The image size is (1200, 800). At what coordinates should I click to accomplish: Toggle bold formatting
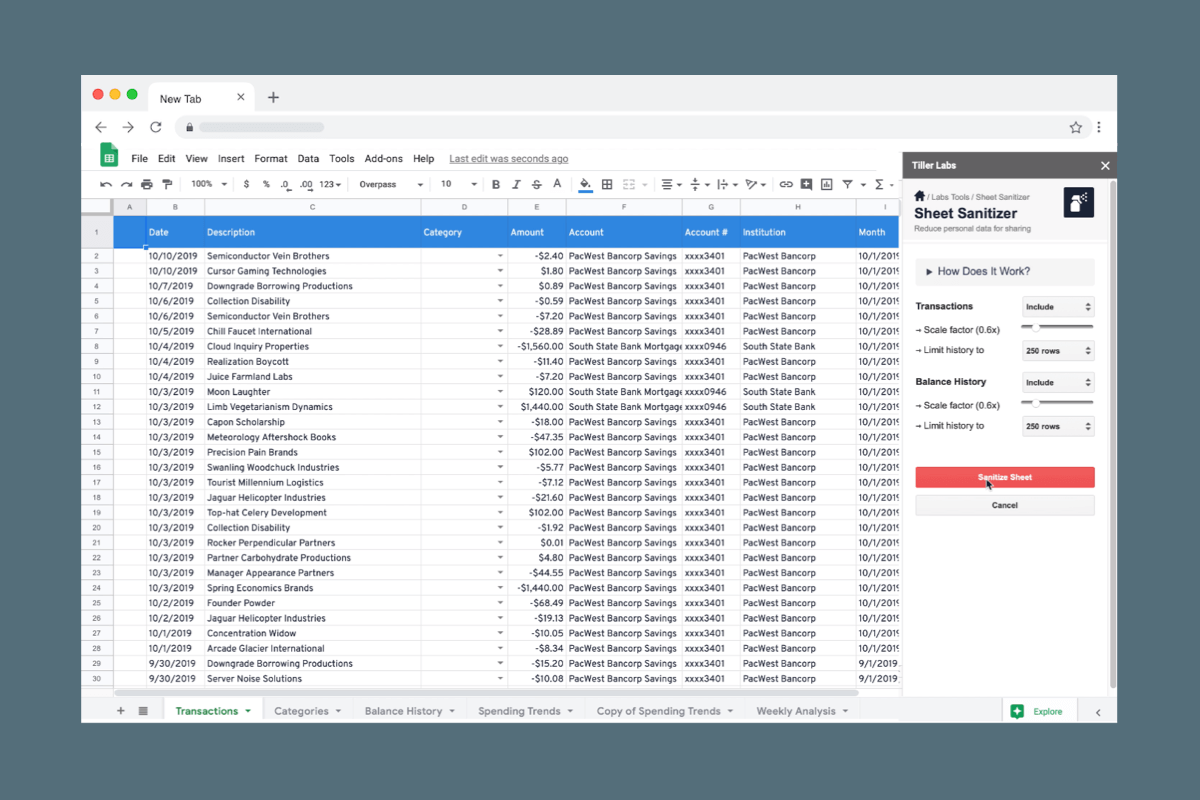click(x=496, y=184)
